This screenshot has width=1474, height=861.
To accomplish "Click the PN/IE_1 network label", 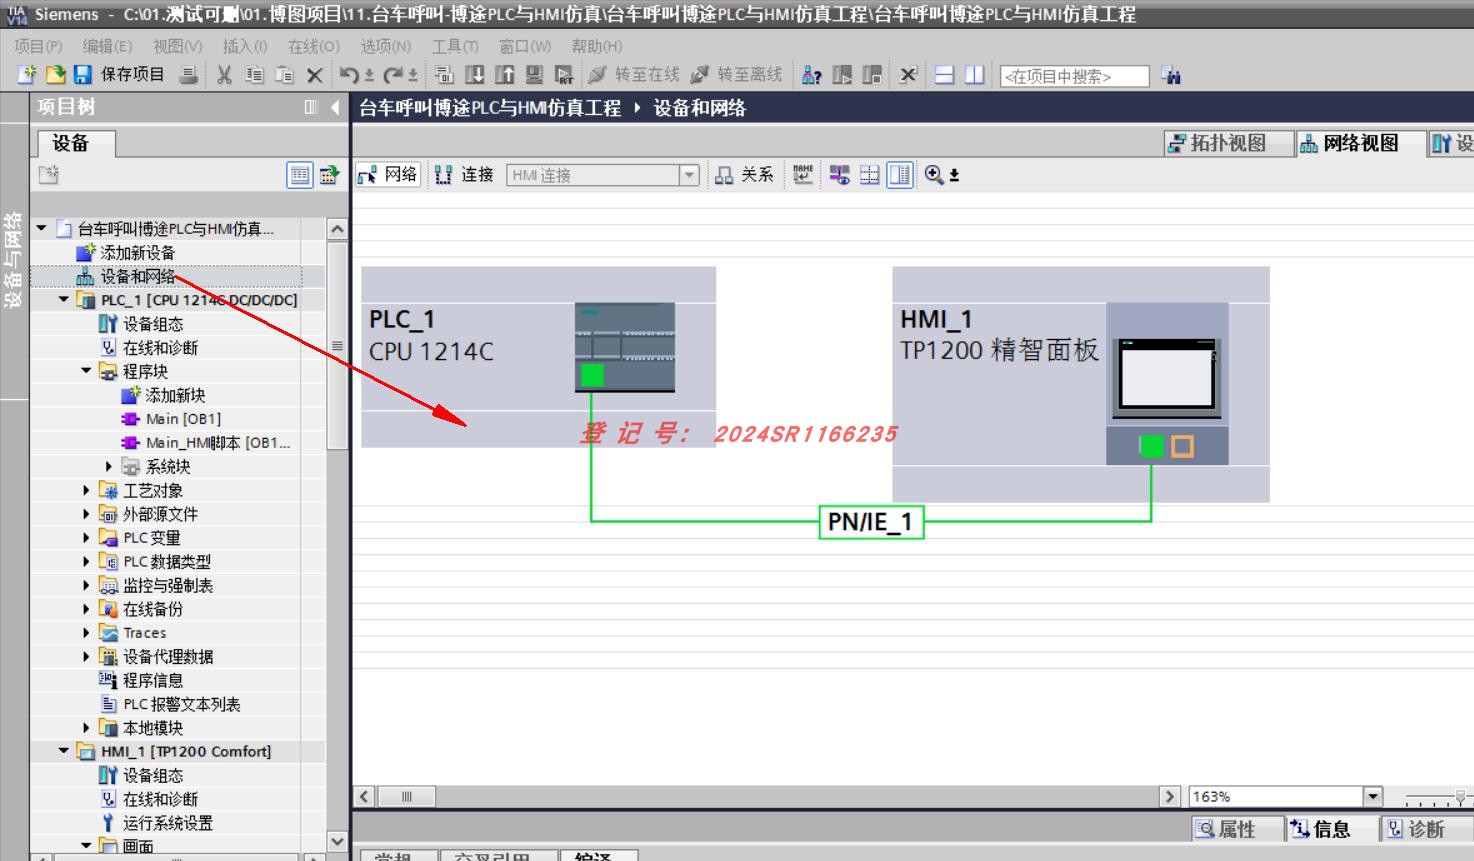I will [871, 521].
